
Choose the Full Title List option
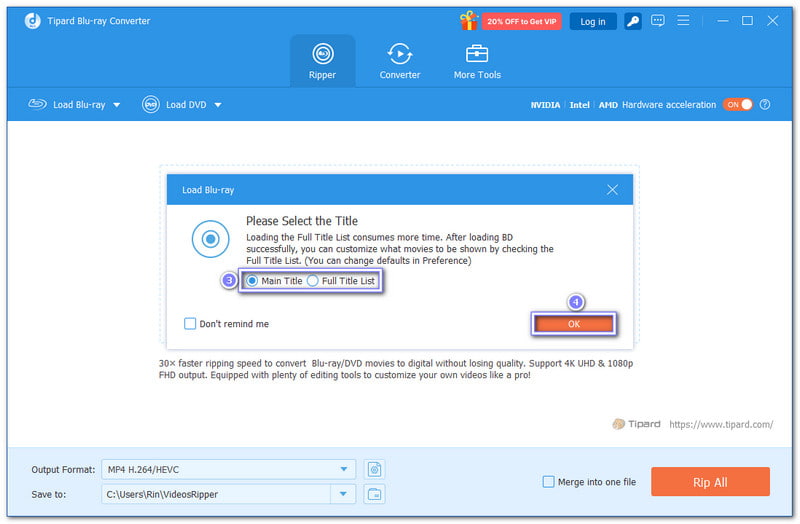[313, 281]
